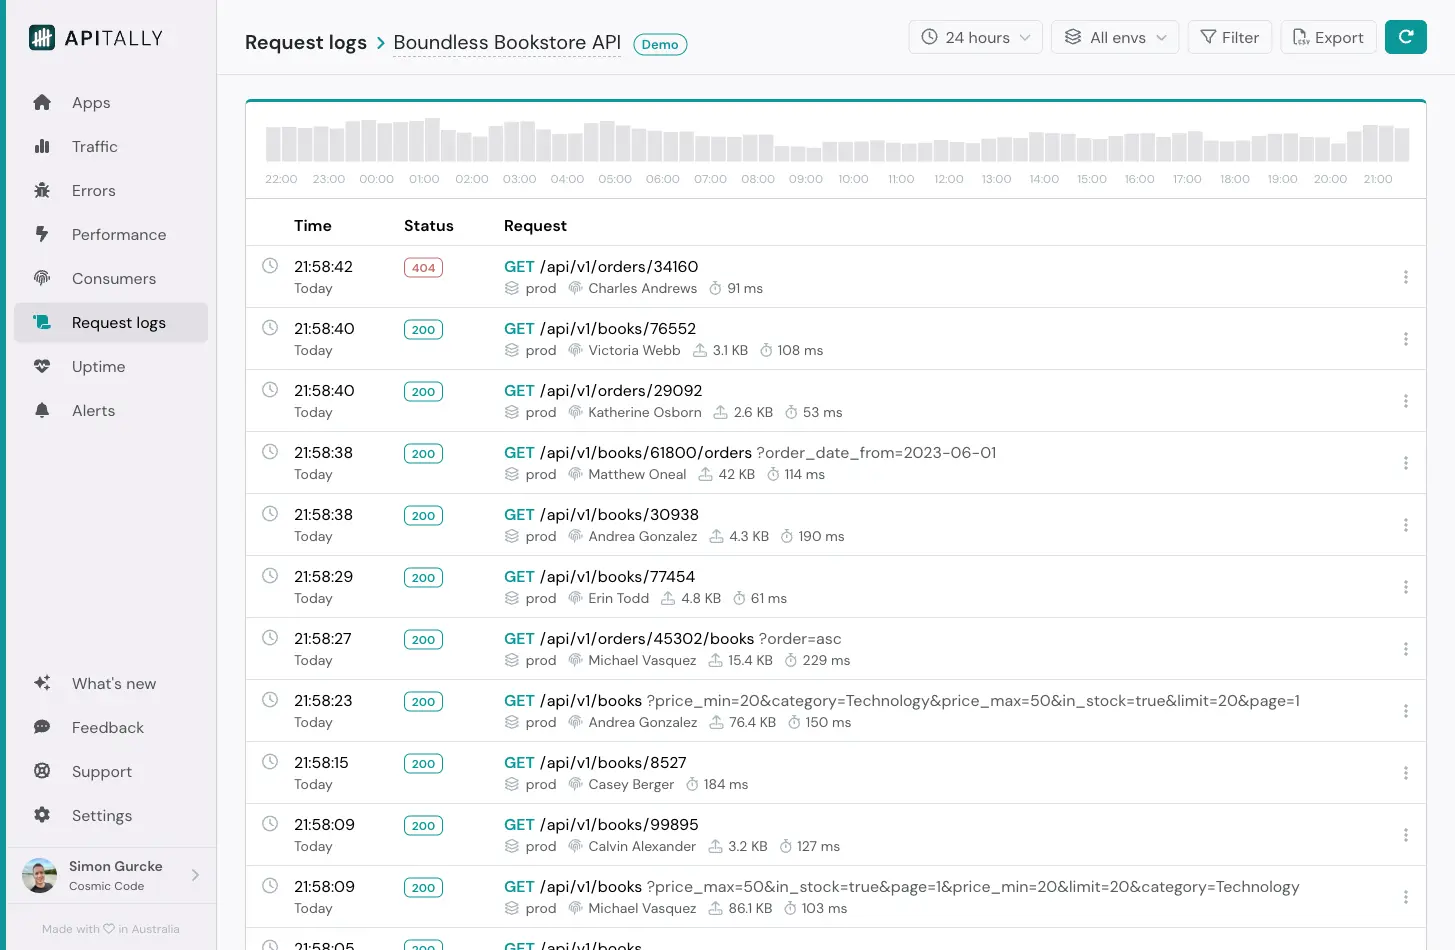The height and width of the screenshot is (950, 1455).
Task: Click the GET /api/v1/books/99895 request
Action: click(x=601, y=825)
